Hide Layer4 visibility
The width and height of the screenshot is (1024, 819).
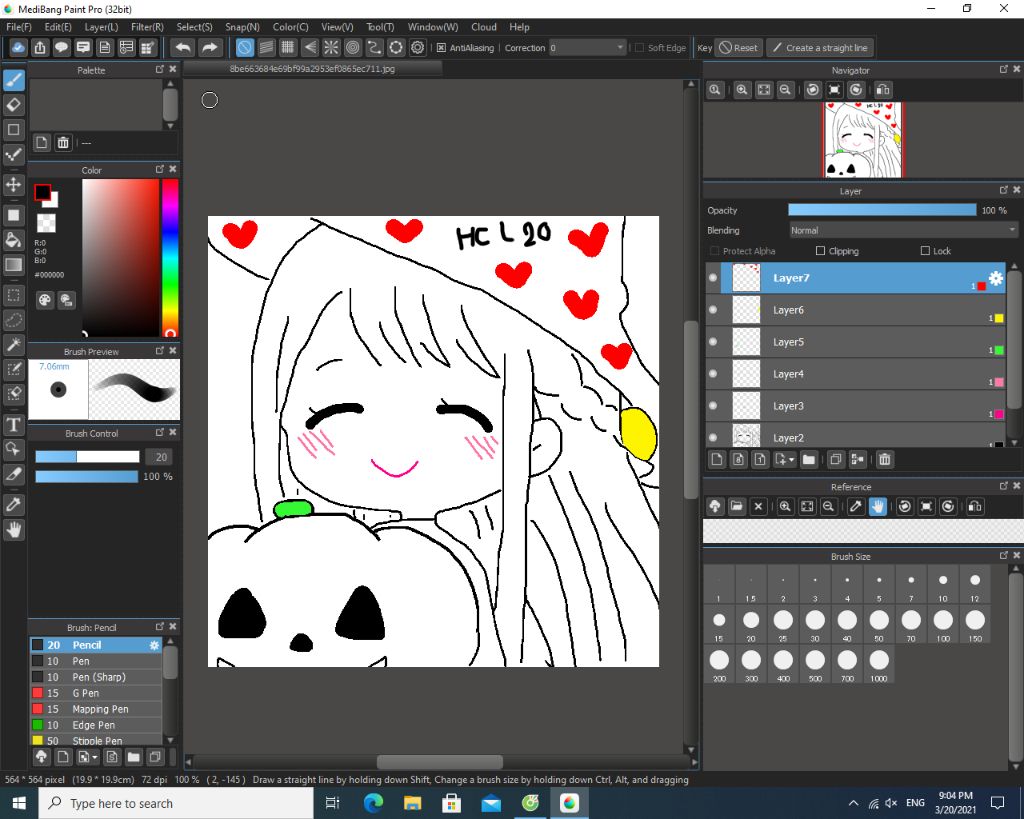coord(713,374)
